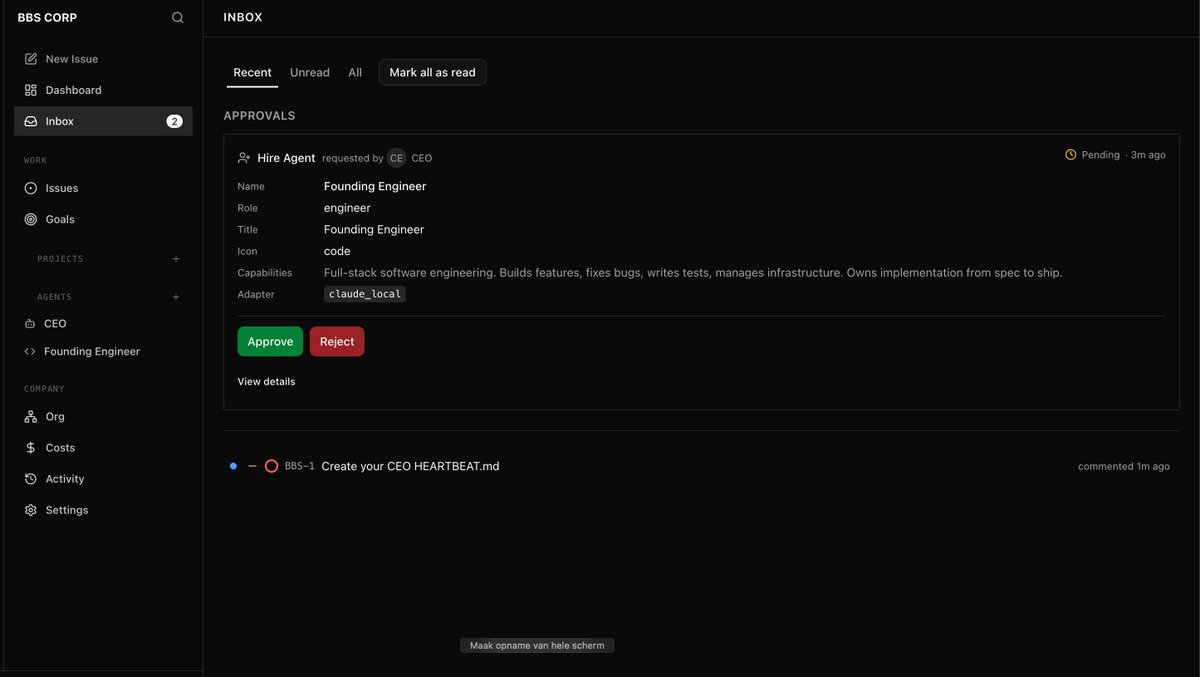Open the Settings page
The image size is (1200, 677).
tap(103, 510)
